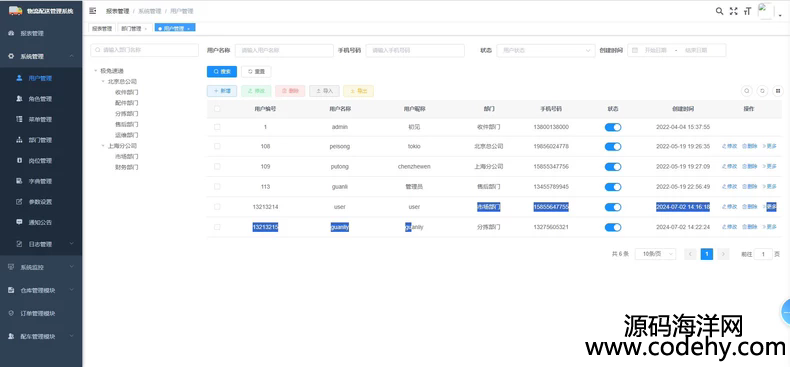Open 字典管理 in the sidebar
Screen dimensions: 790x367
41,181
